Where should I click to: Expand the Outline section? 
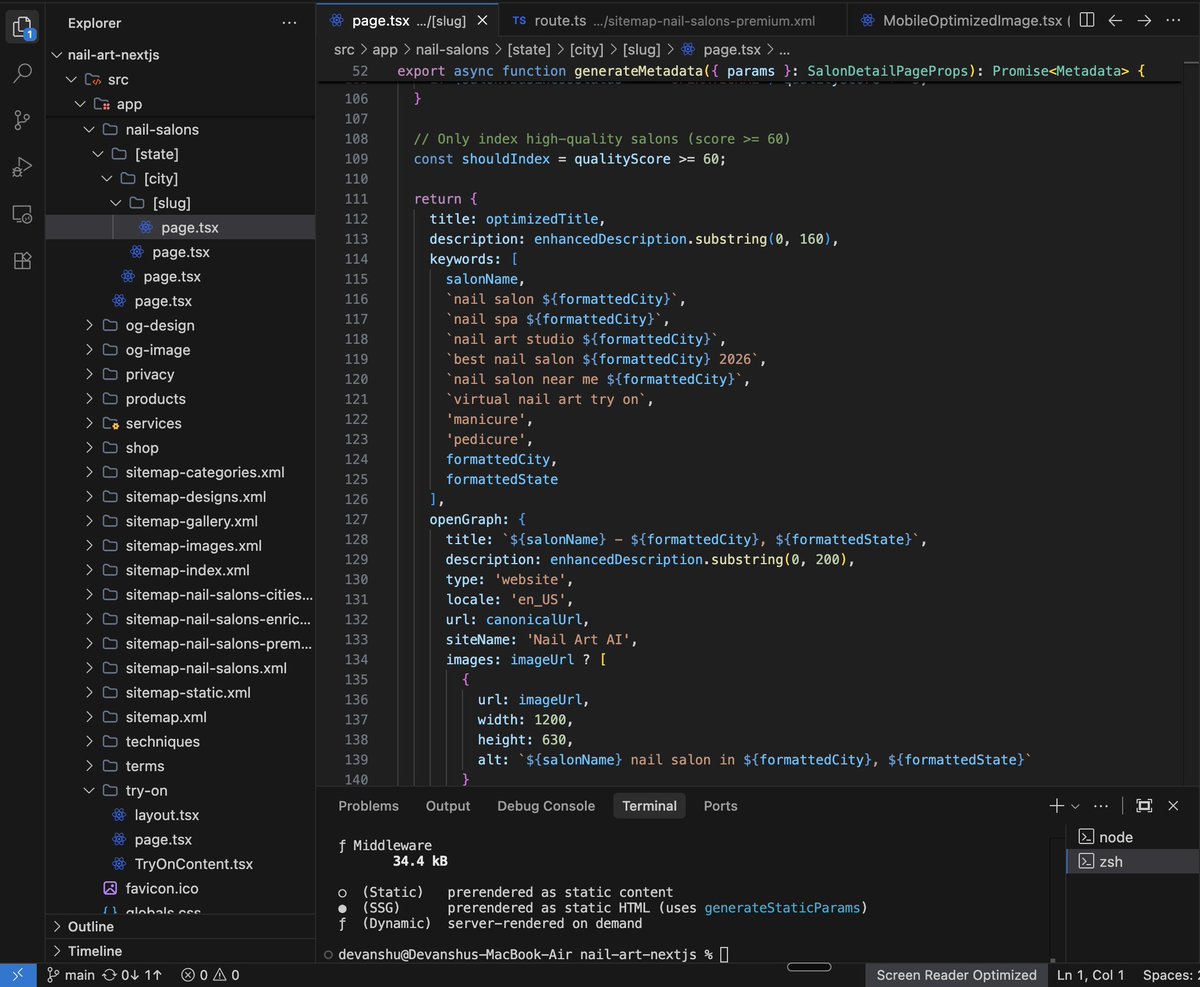coord(181,926)
